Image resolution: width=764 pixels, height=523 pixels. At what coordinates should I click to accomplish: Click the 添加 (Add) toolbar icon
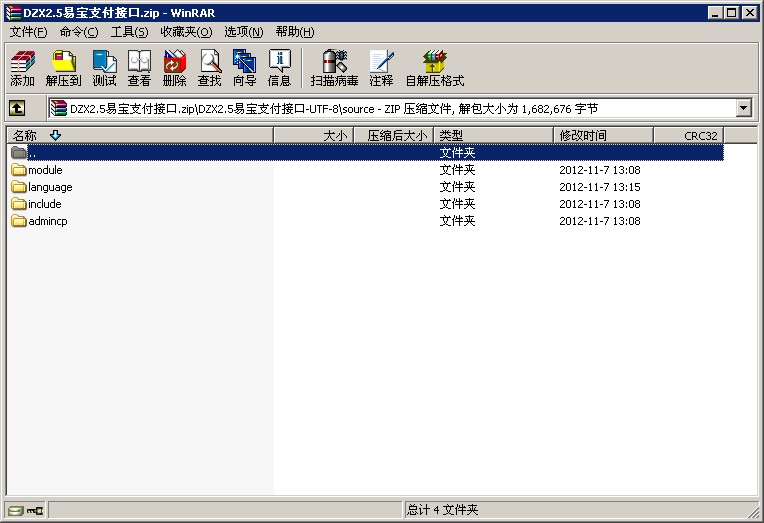click(22, 68)
